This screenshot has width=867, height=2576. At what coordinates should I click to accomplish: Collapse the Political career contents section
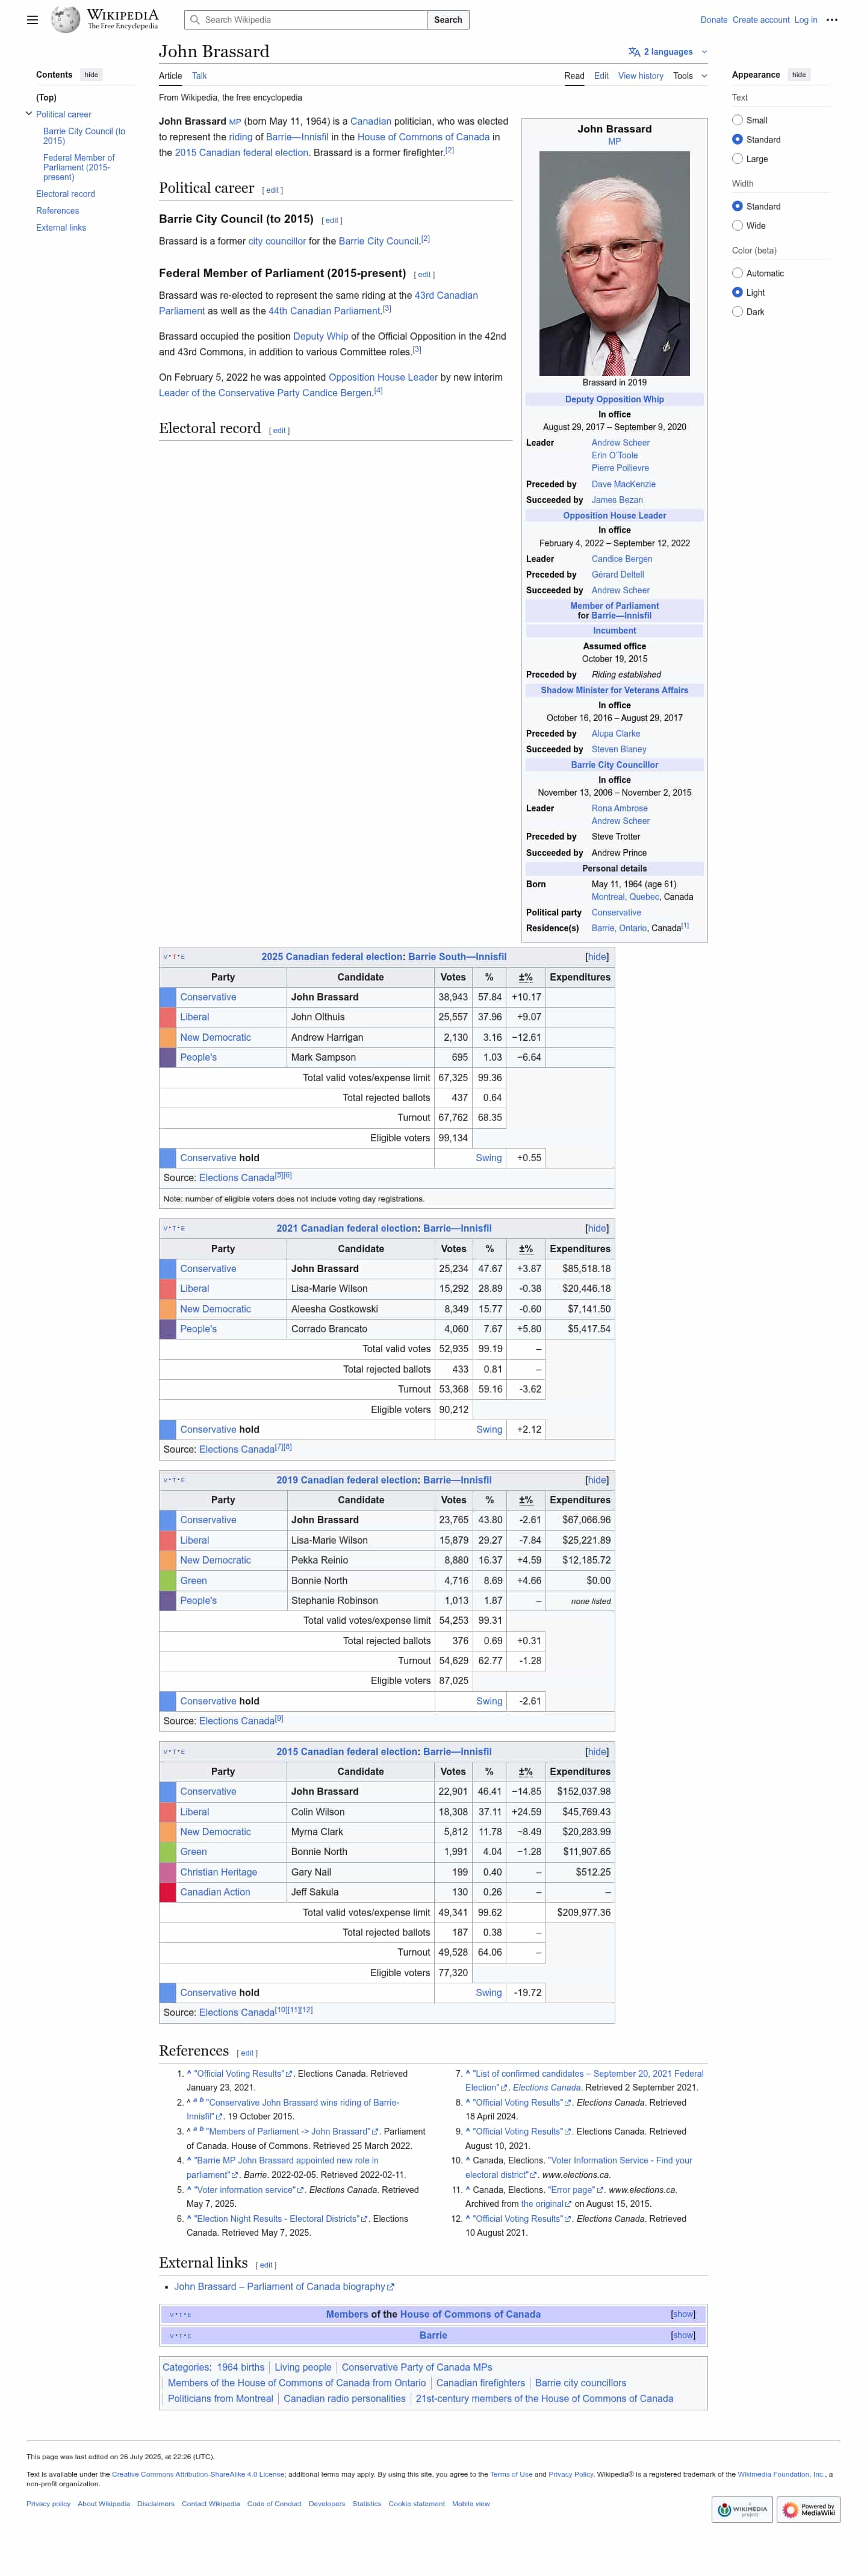28,114
